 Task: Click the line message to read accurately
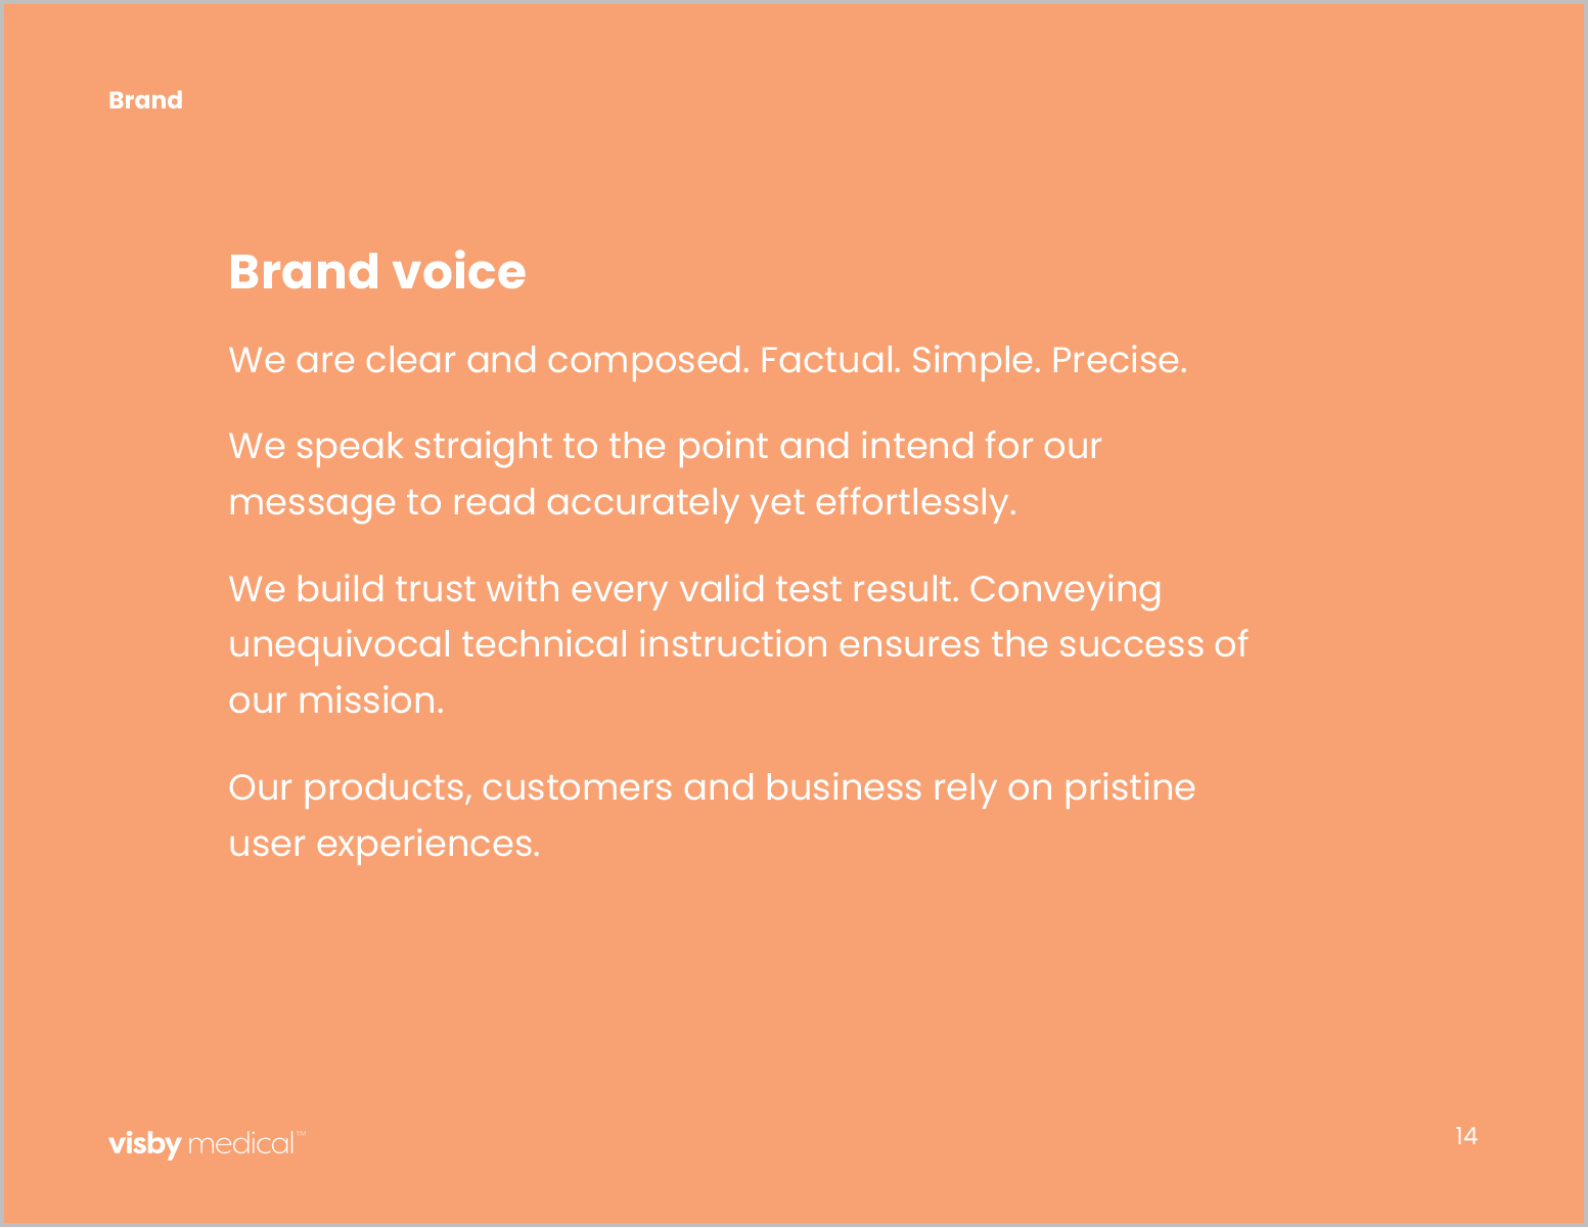[622, 502]
